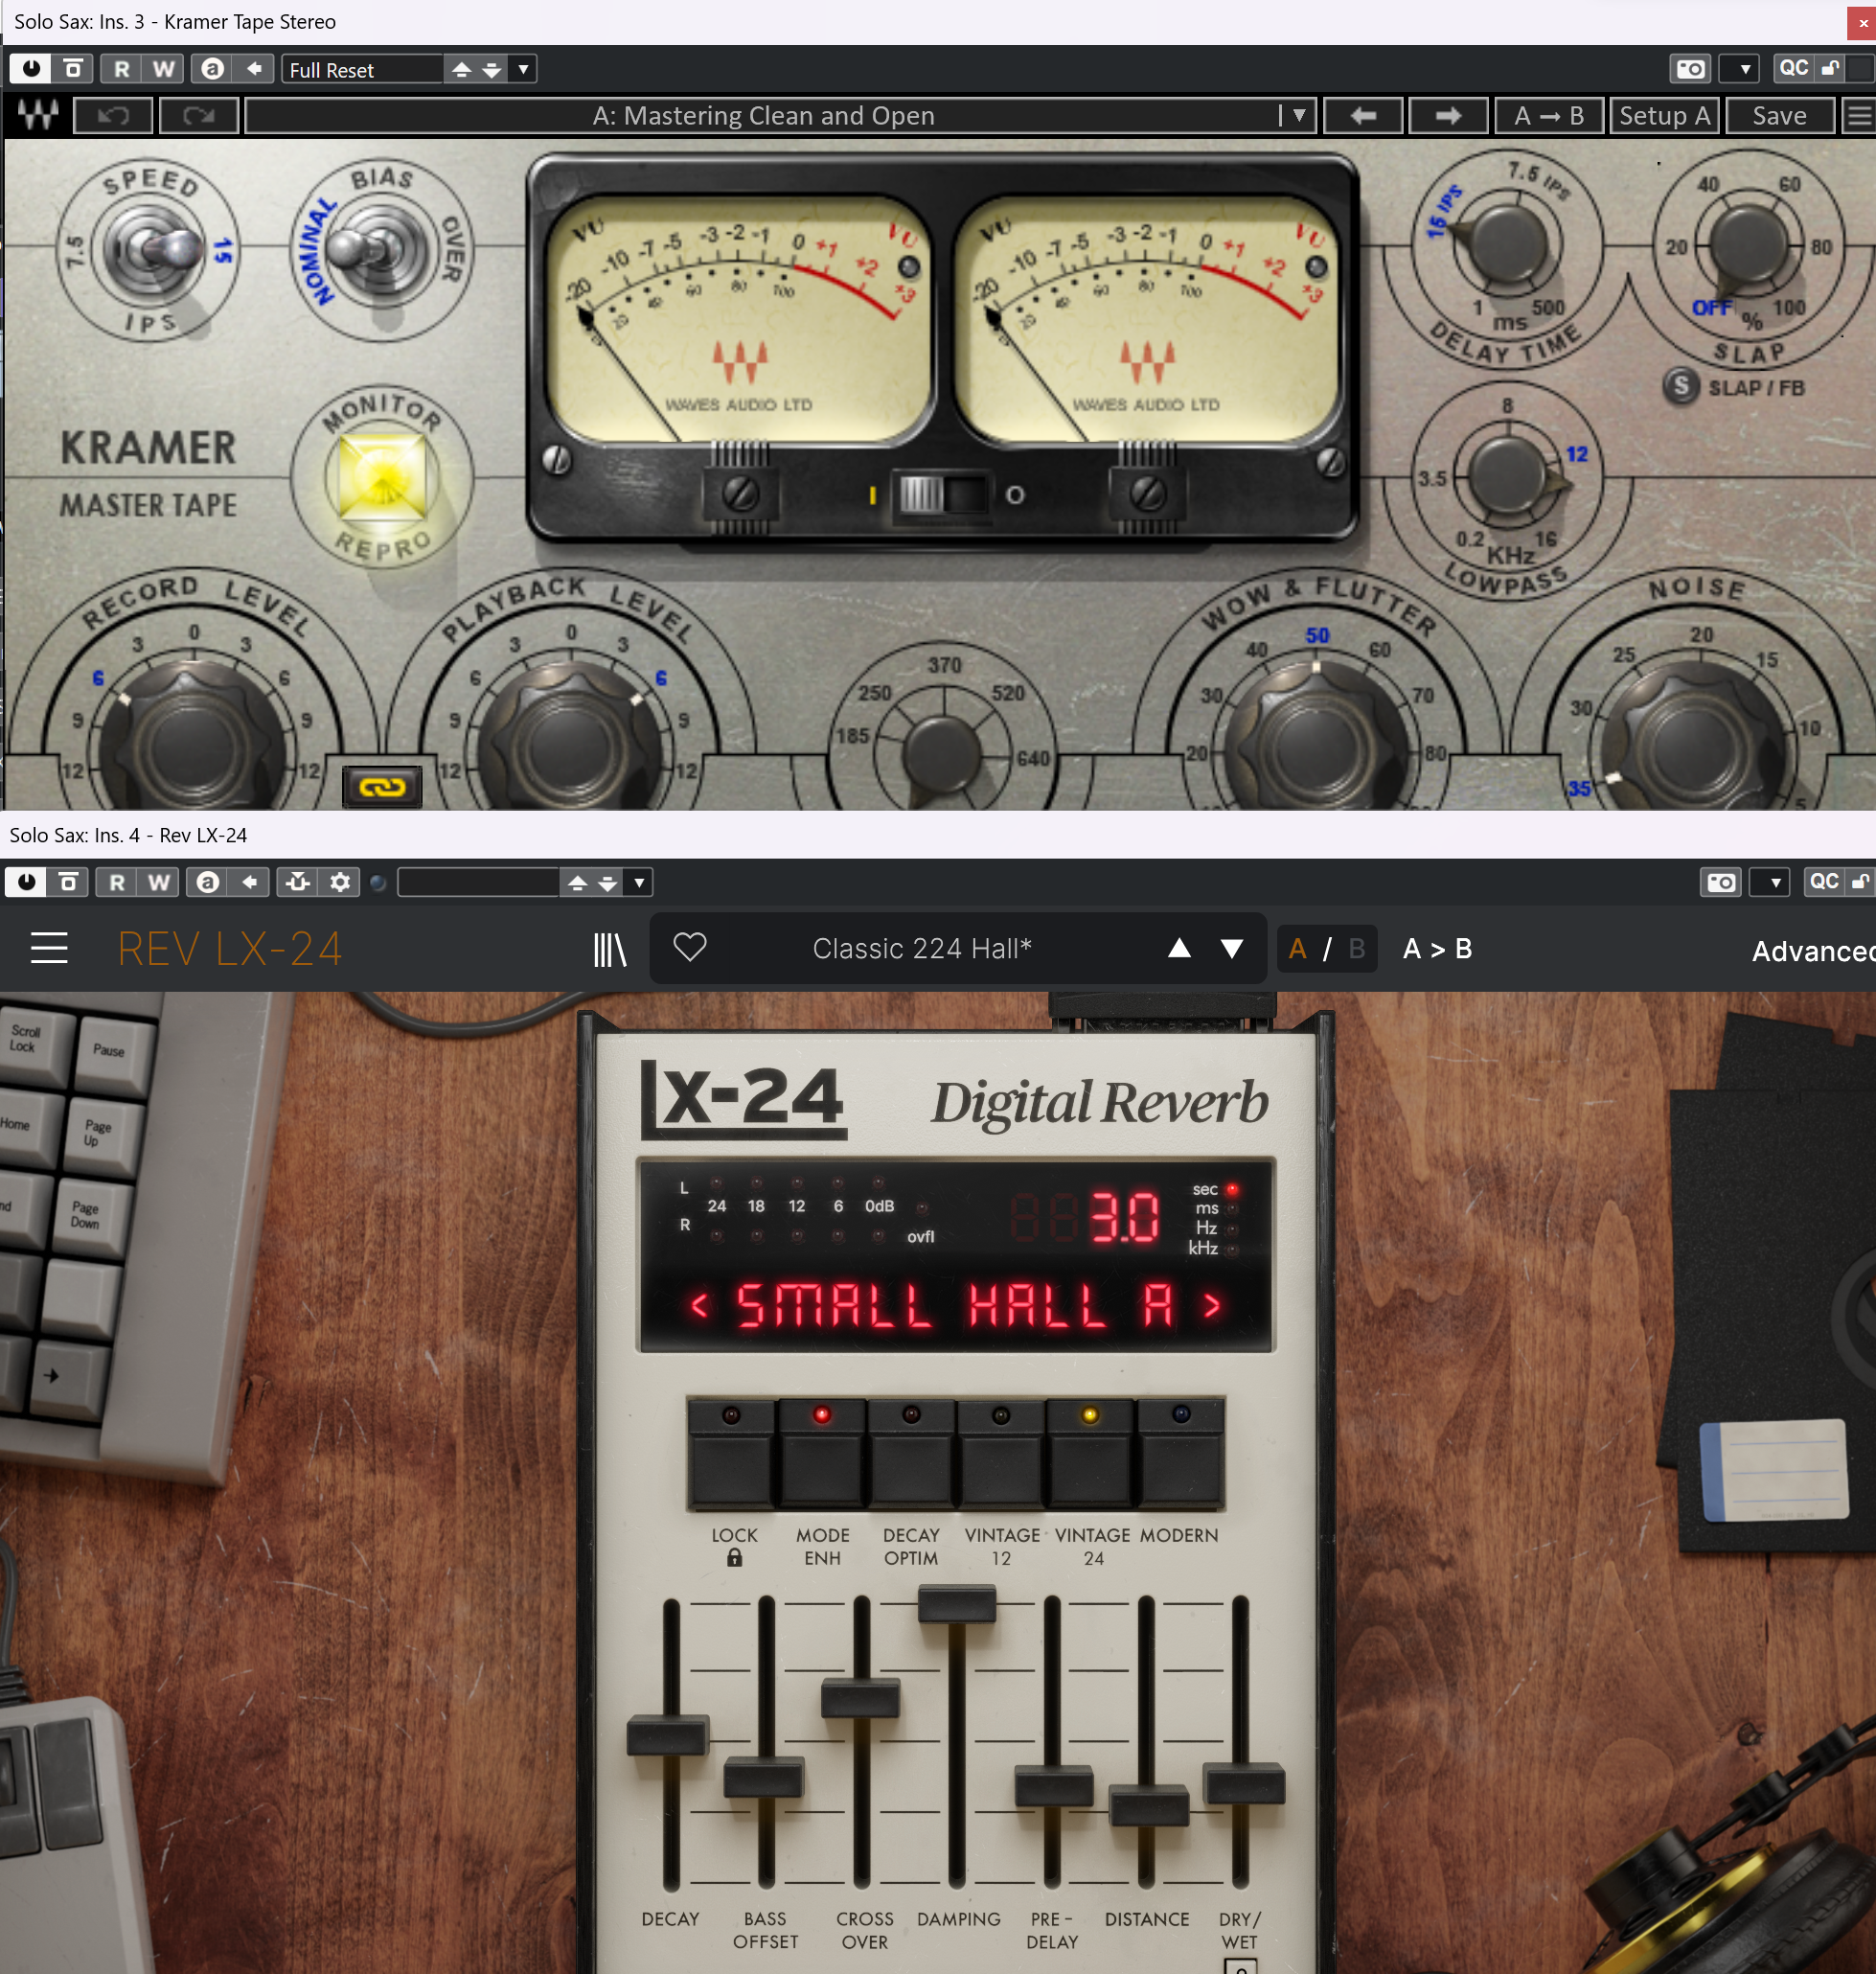Click the Save button
The height and width of the screenshot is (1974, 1876).
pos(1778,116)
